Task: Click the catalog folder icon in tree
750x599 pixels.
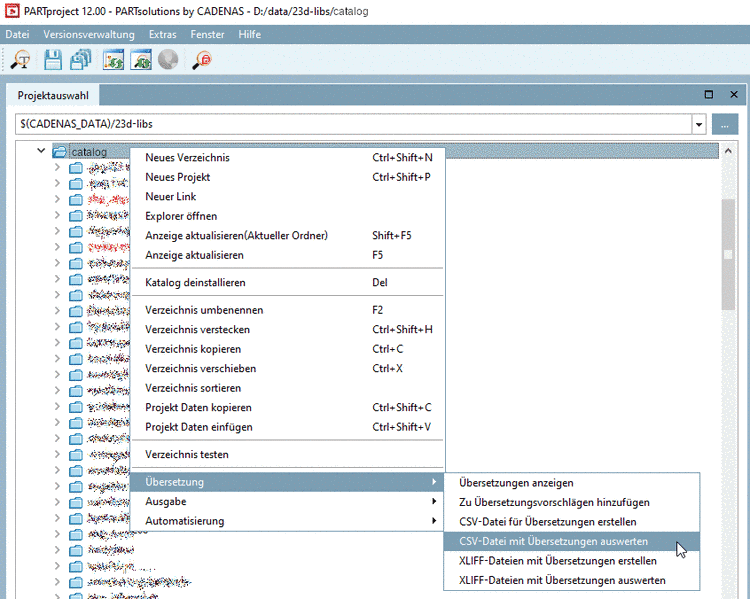Action: click(59, 152)
